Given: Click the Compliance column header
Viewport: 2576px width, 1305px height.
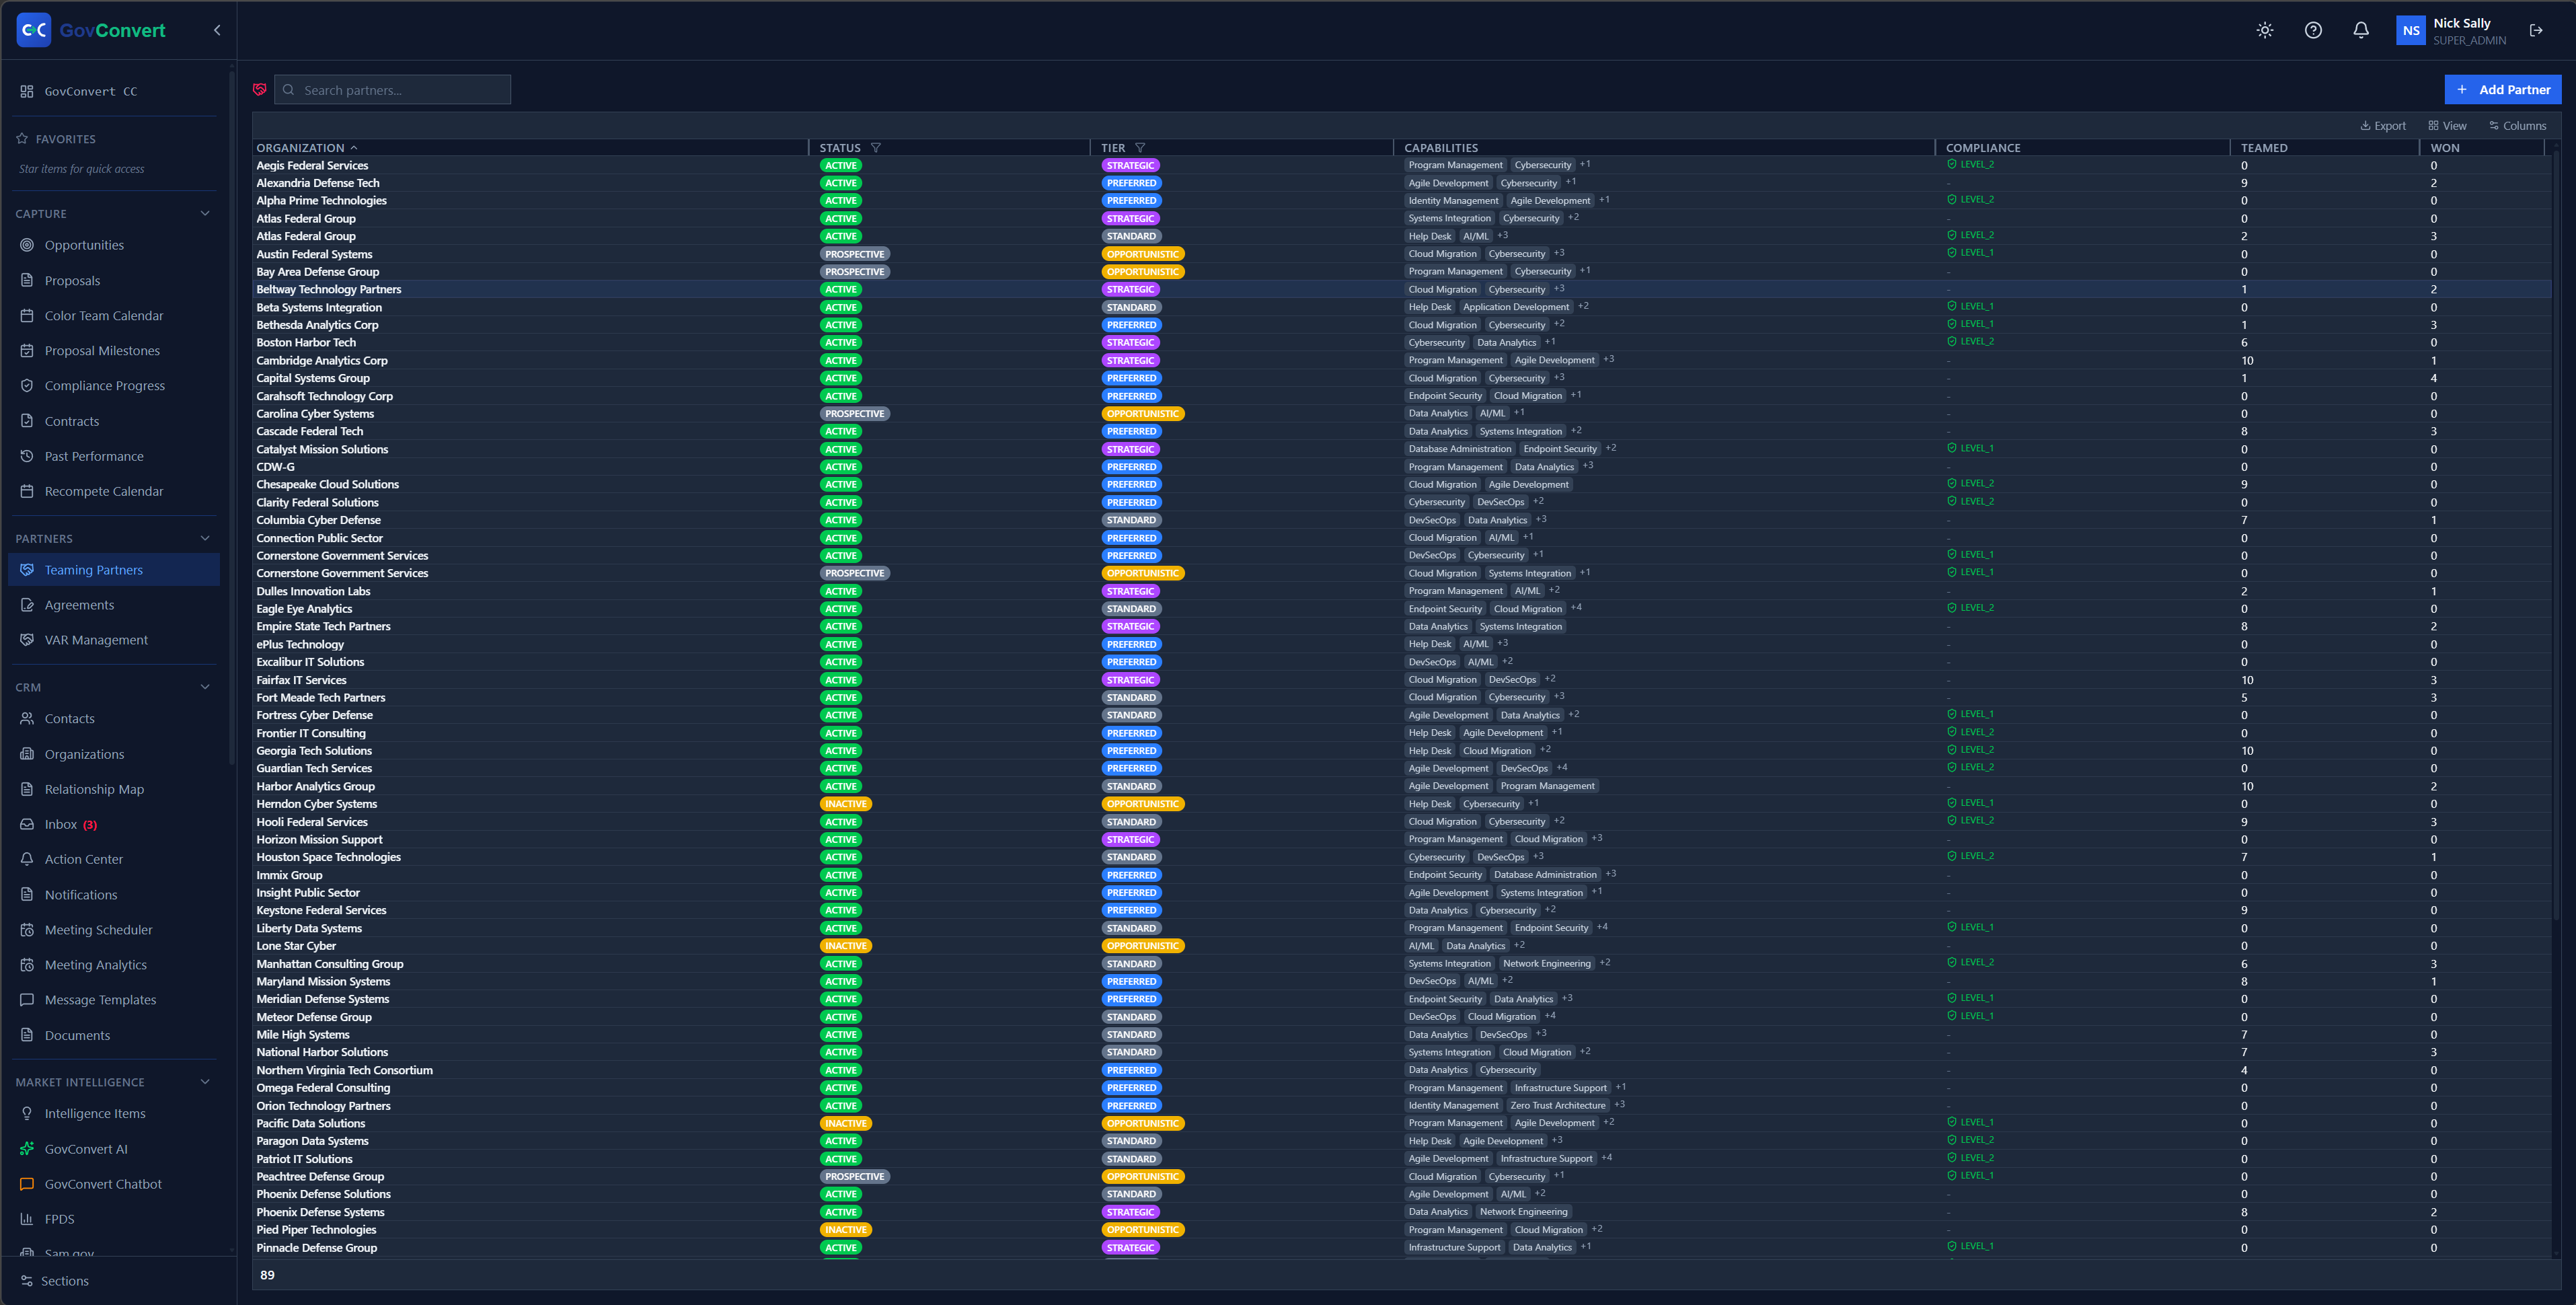Looking at the screenshot, I should click(x=1983, y=148).
